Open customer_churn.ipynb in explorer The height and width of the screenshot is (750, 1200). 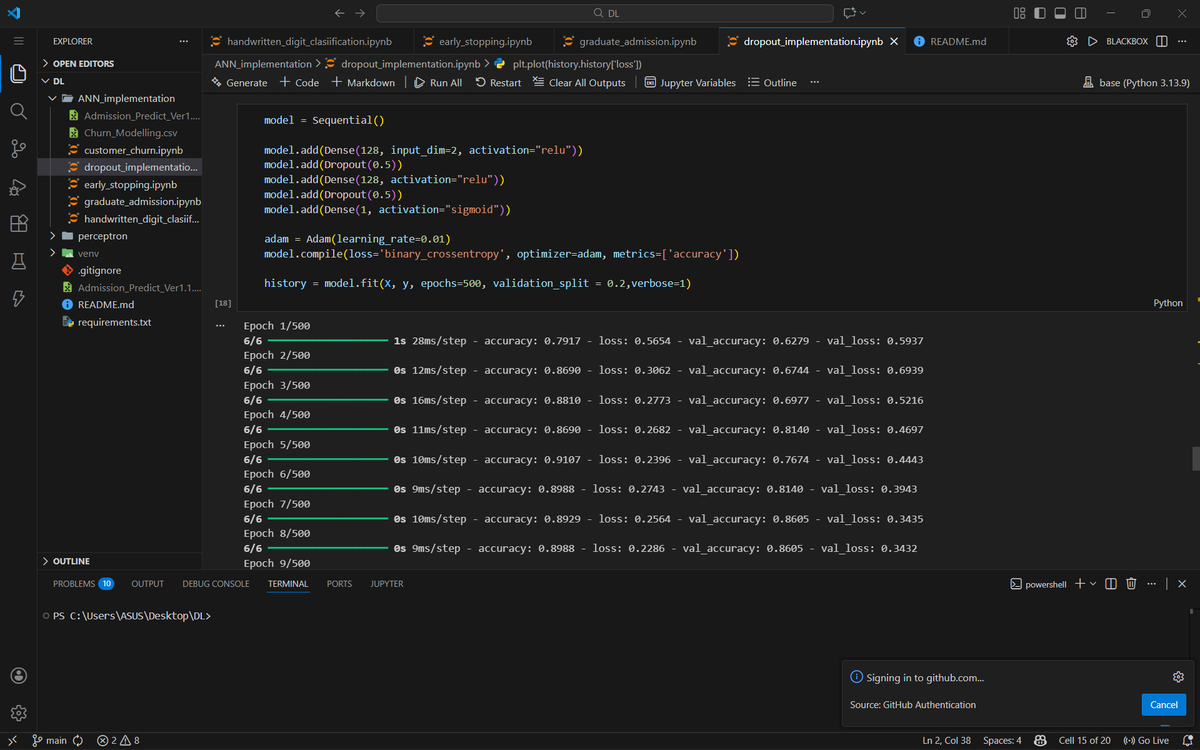point(133,150)
